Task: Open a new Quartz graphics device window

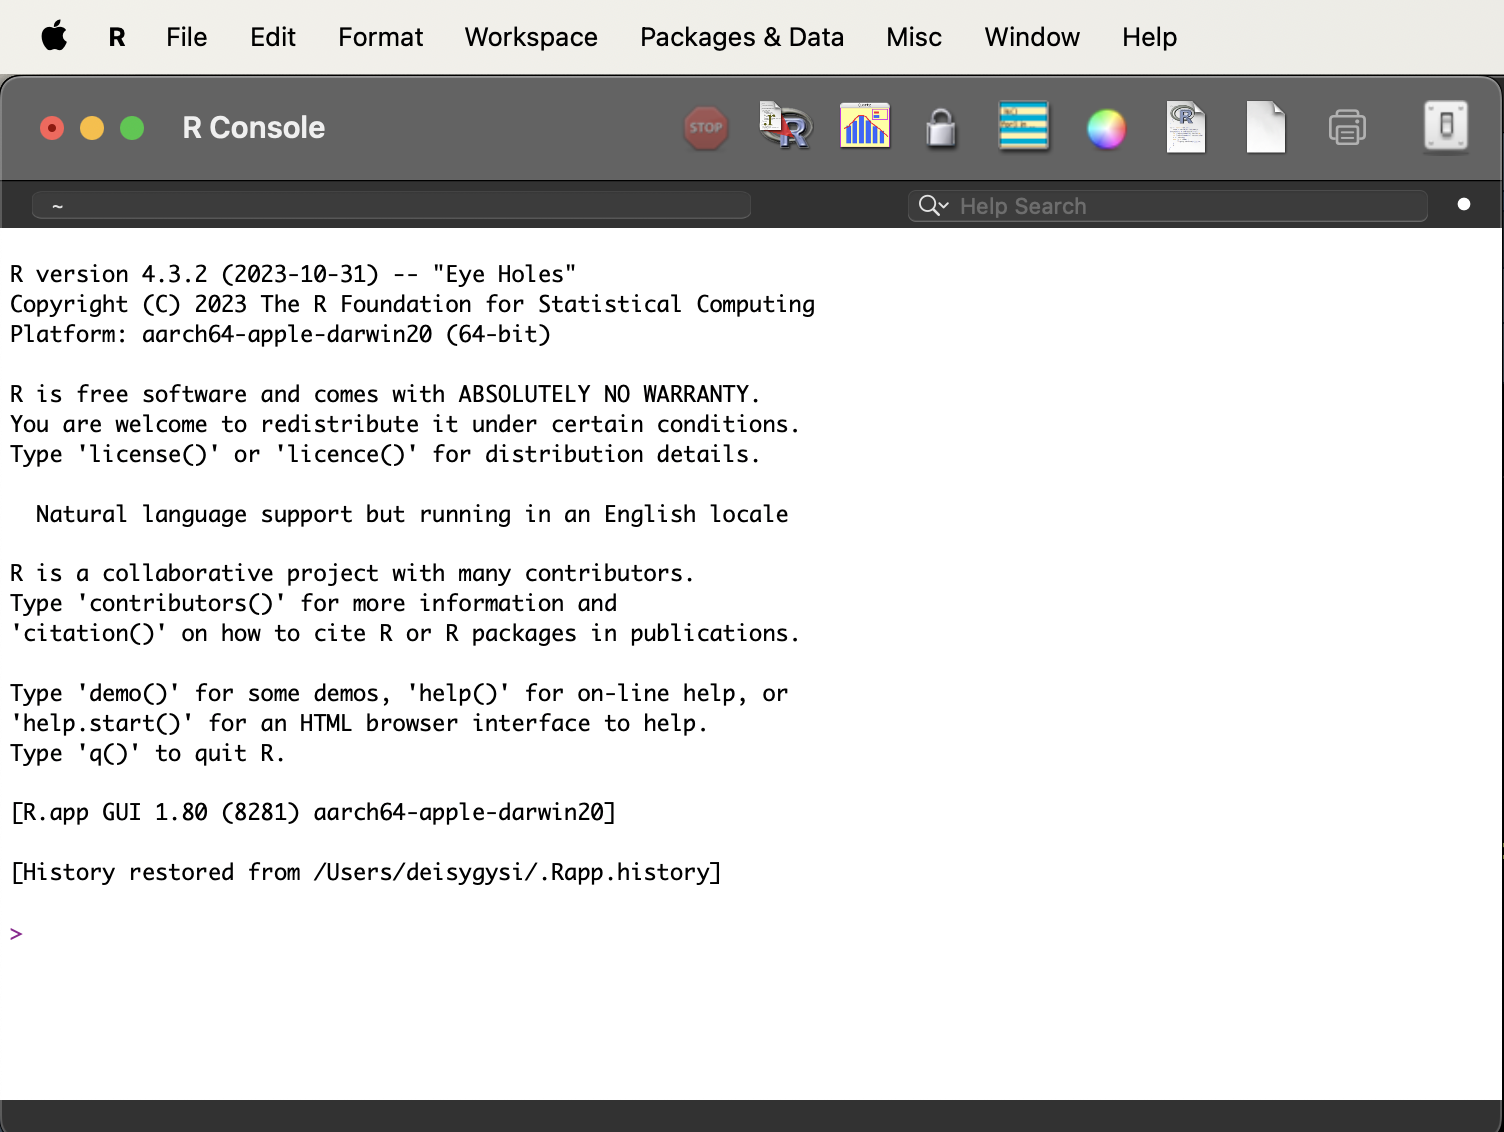Action: coord(865,126)
